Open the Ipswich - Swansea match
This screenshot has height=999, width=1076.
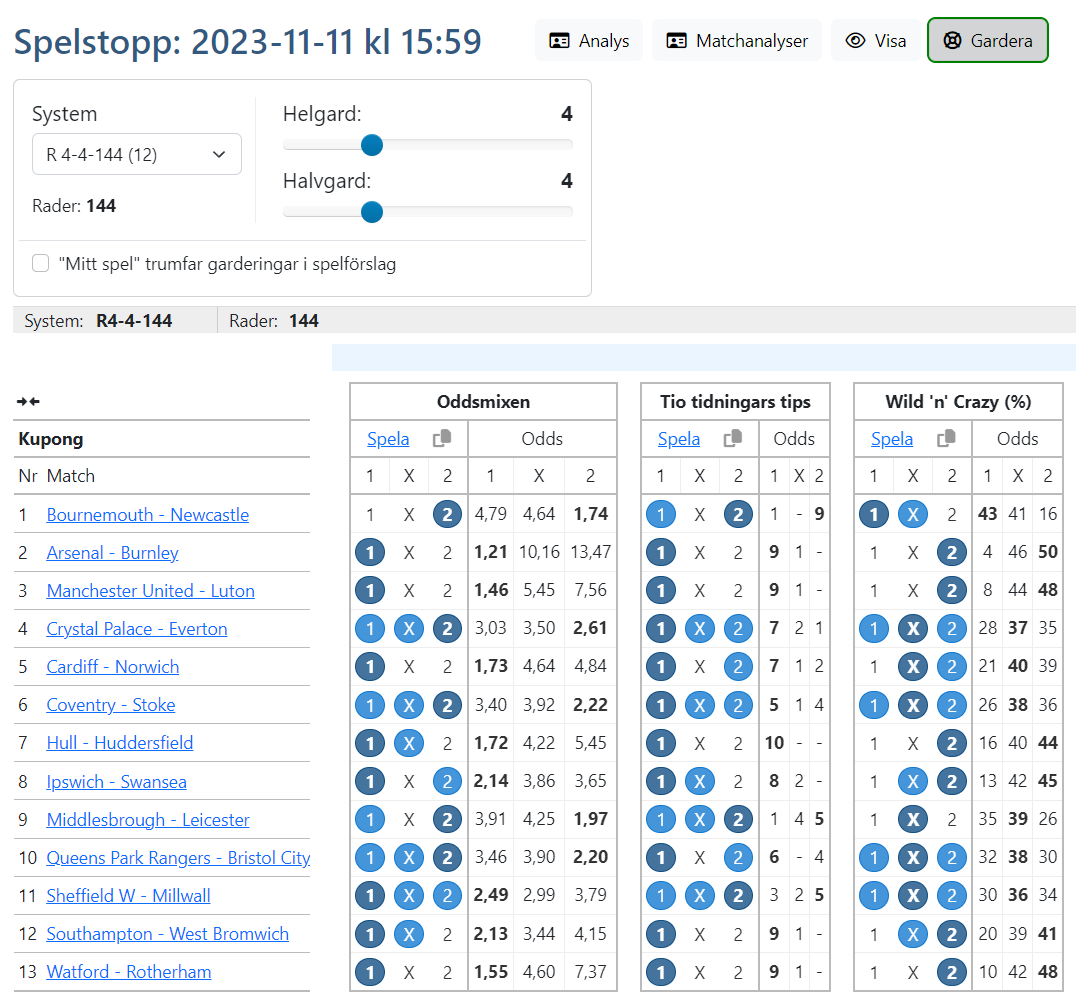coord(117,781)
